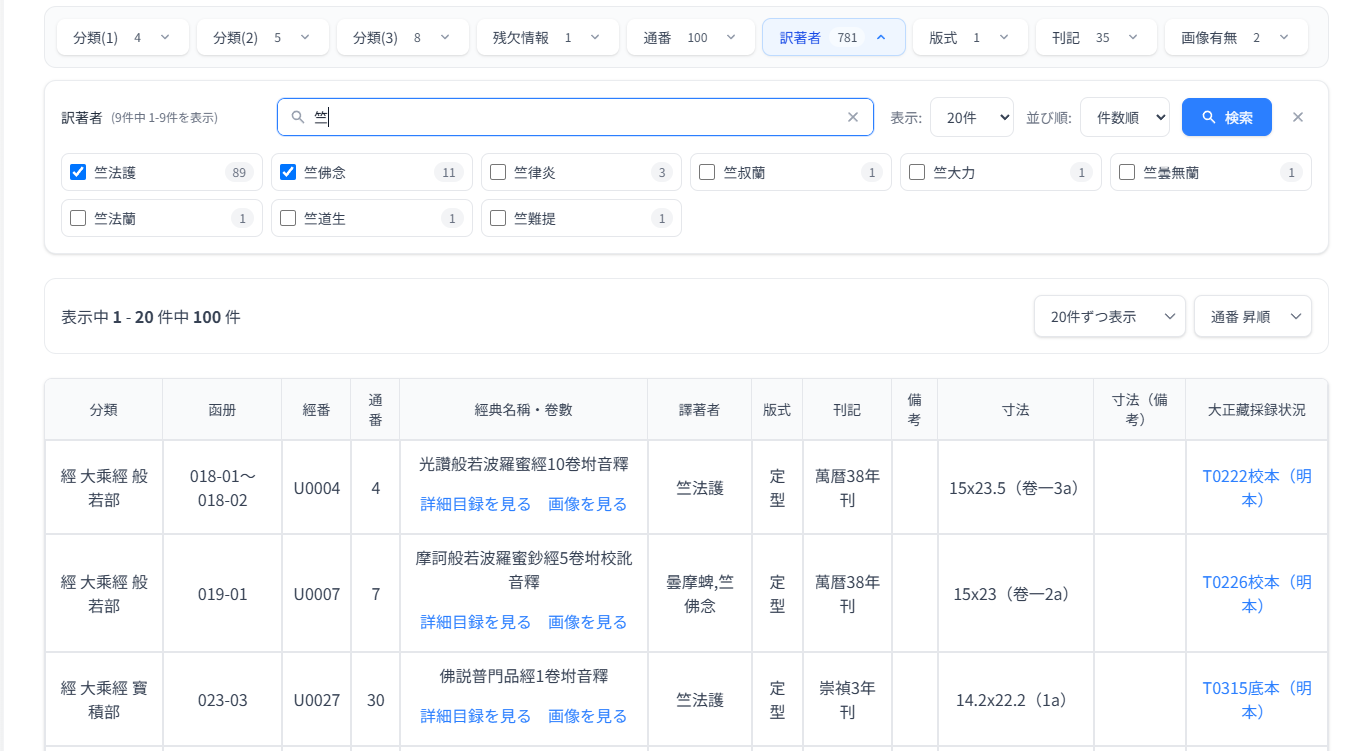
Task: Open the 並び順 件数順 select box
Action: [1125, 117]
